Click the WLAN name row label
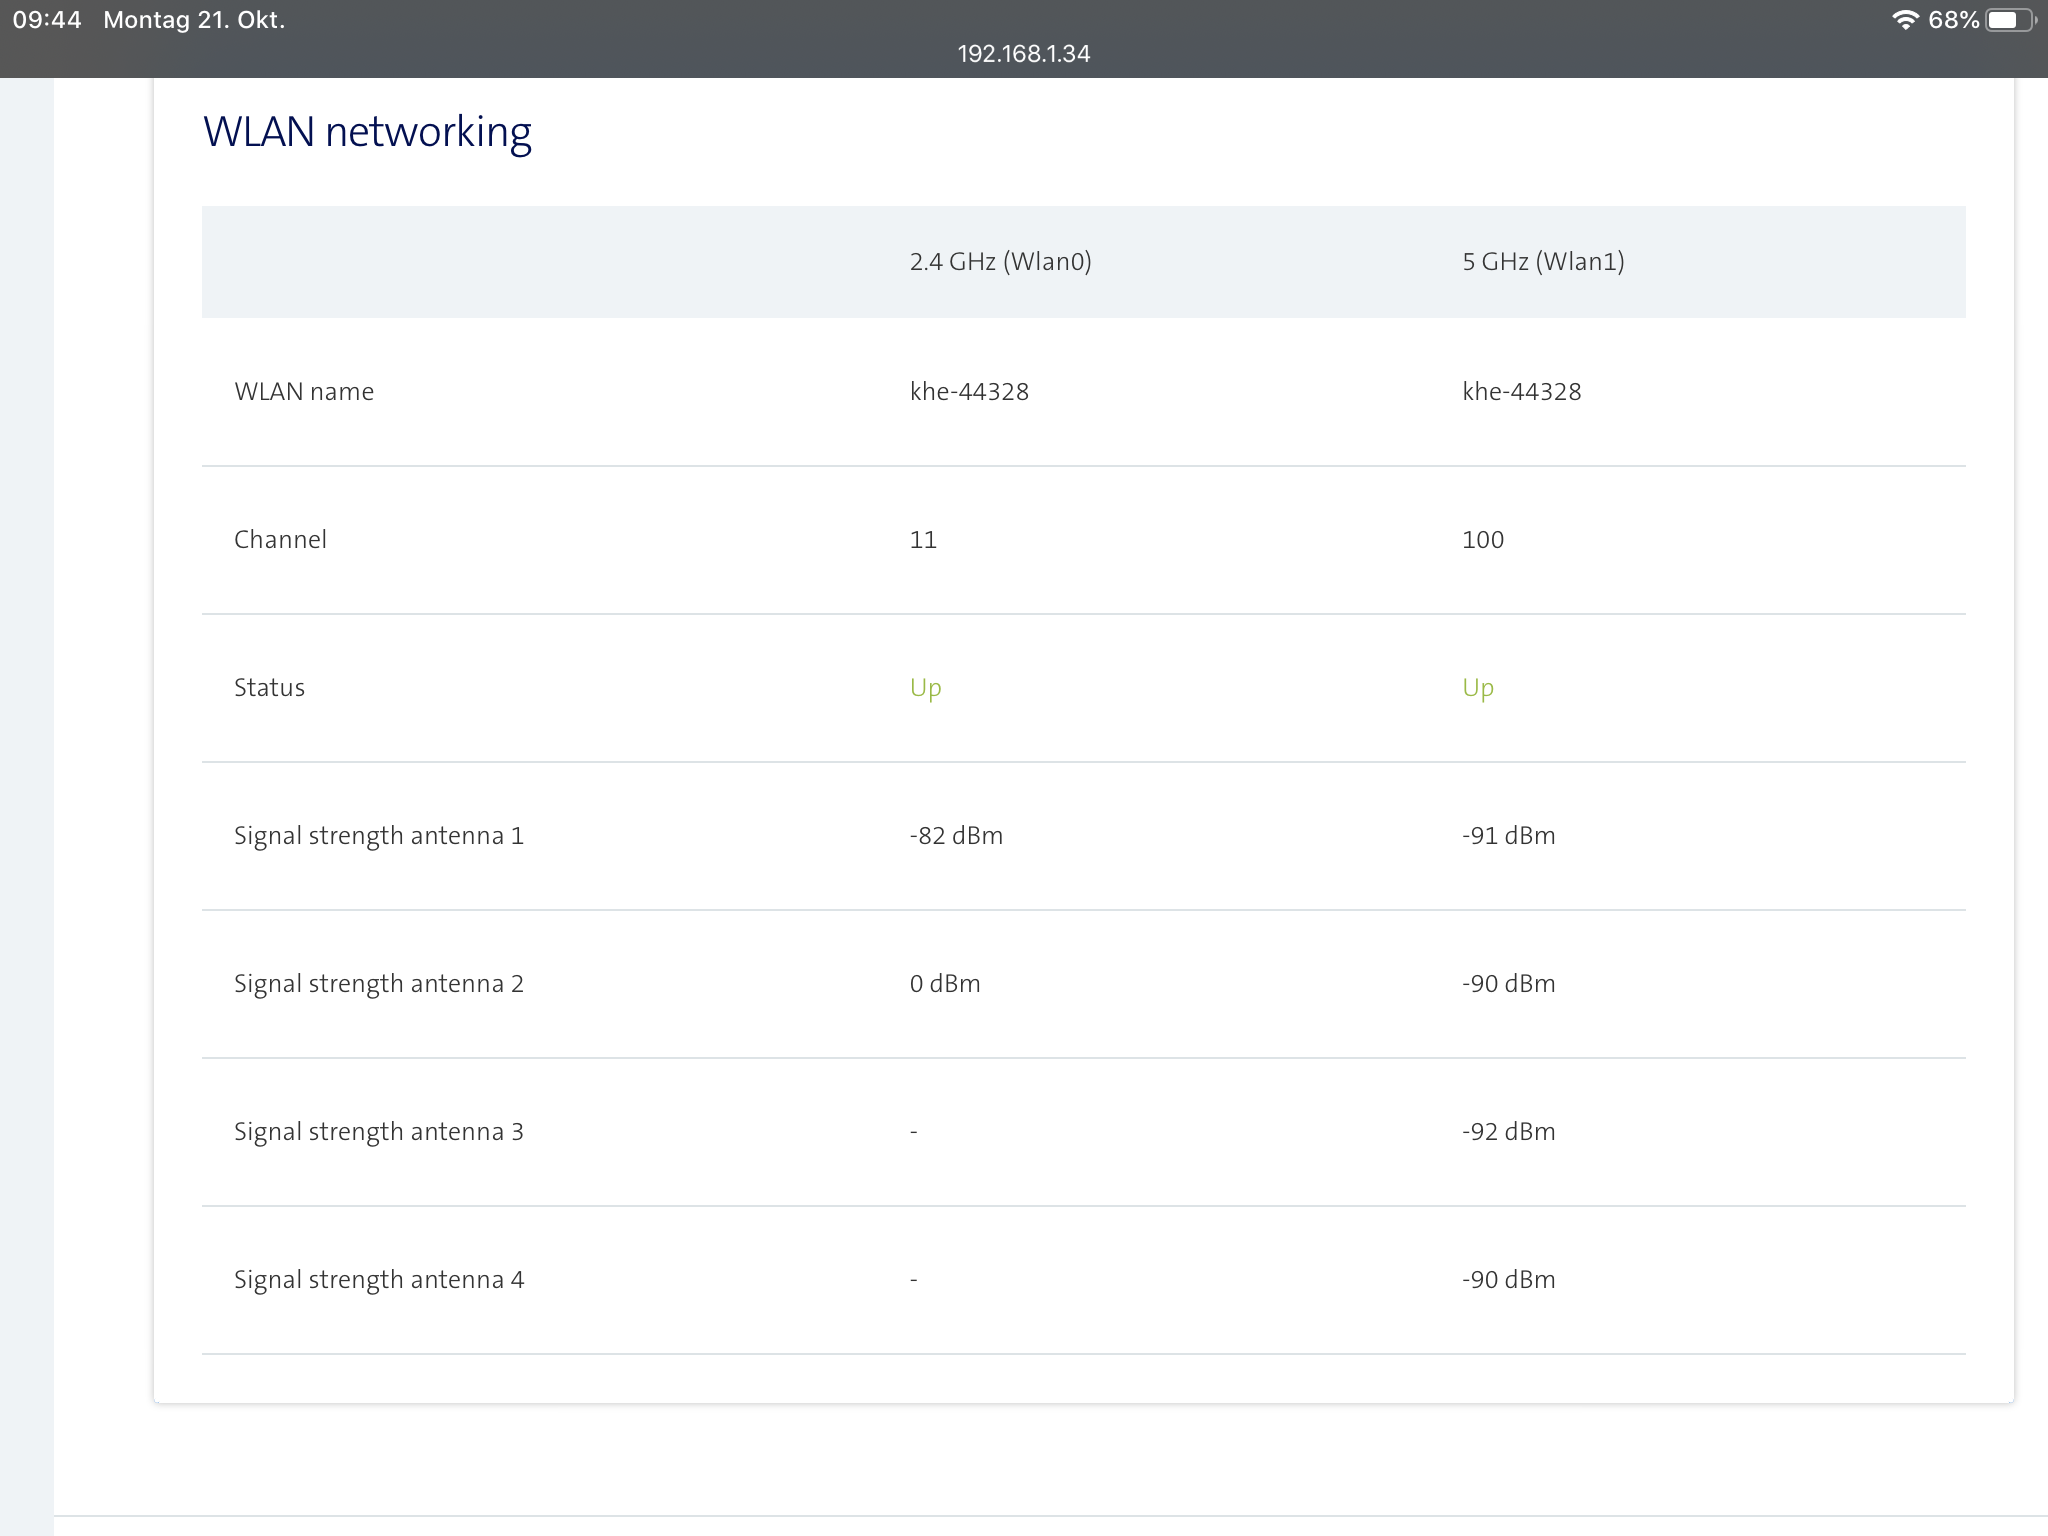Viewport: 2048px width, 1536px height. pos(304,392)
